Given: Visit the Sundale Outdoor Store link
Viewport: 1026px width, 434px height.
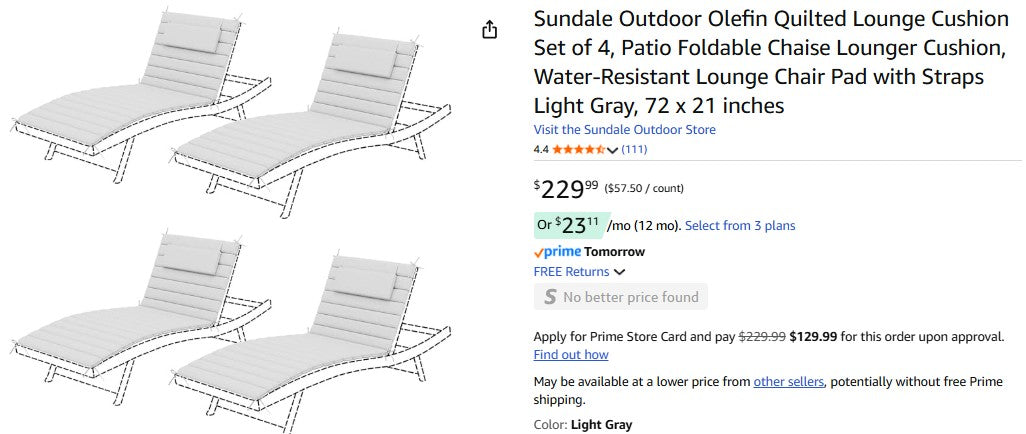Looking at the screenshot, I should click(x=624, y=130).
